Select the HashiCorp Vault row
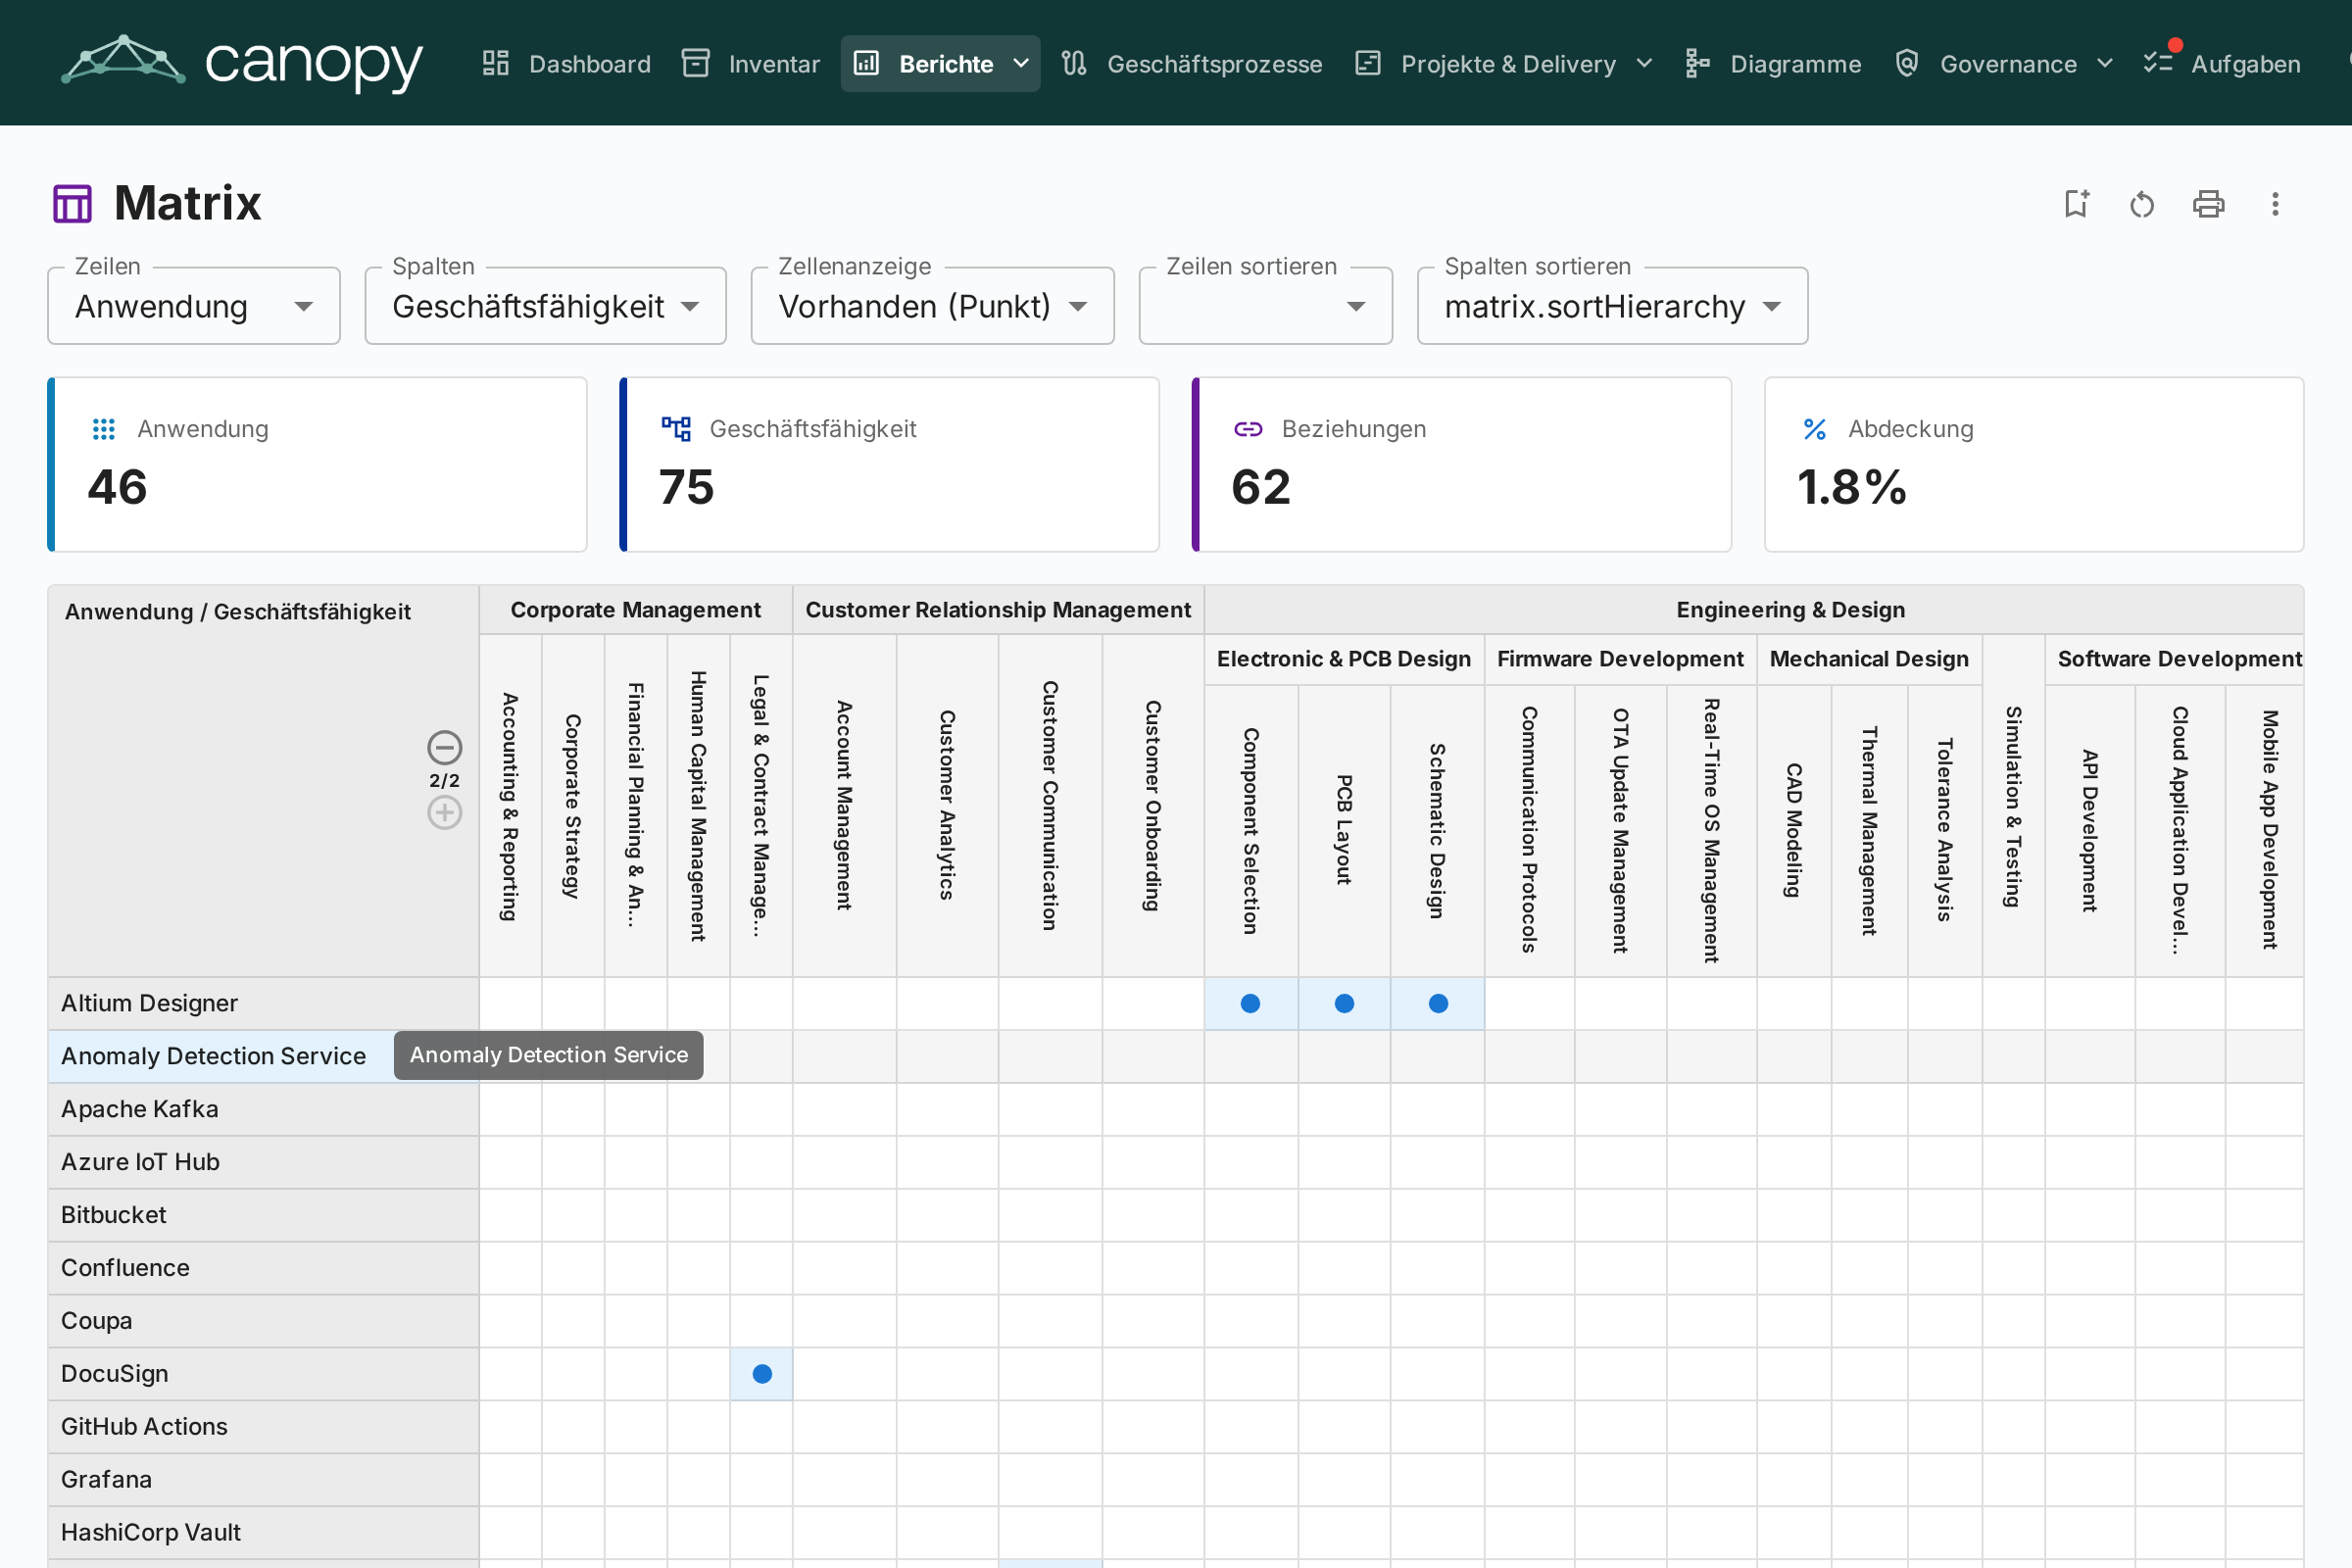 click(x=264, y=1533)
